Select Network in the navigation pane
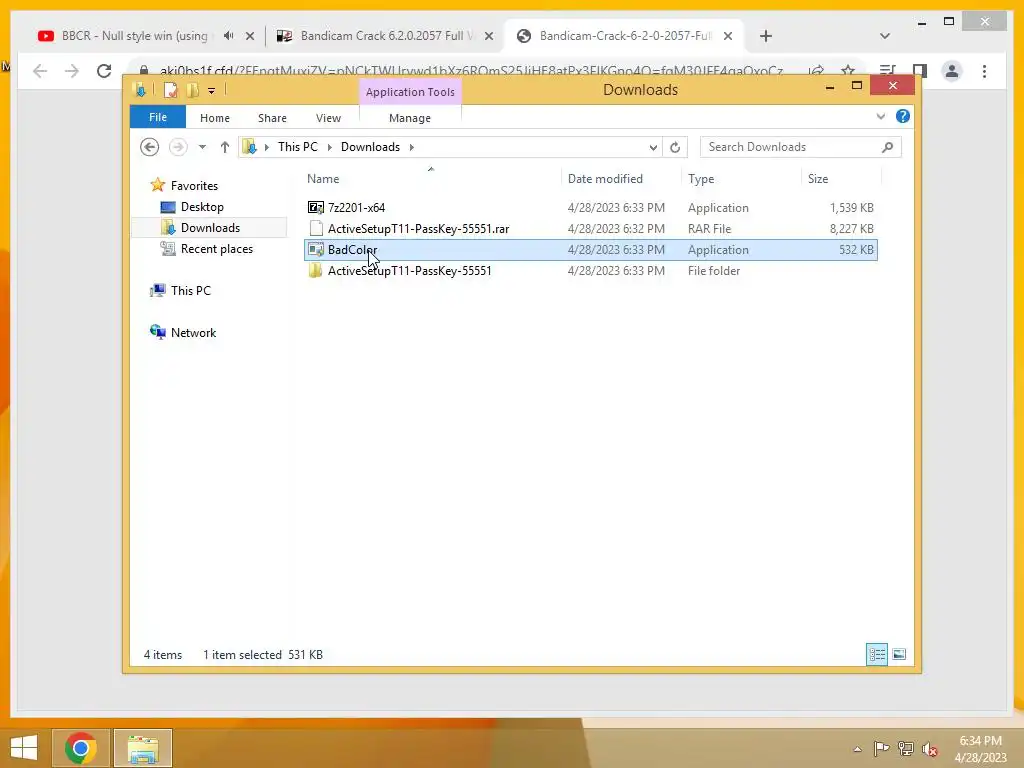Image resolution: width=1024 pixels, height=768 pixels. 193,332
